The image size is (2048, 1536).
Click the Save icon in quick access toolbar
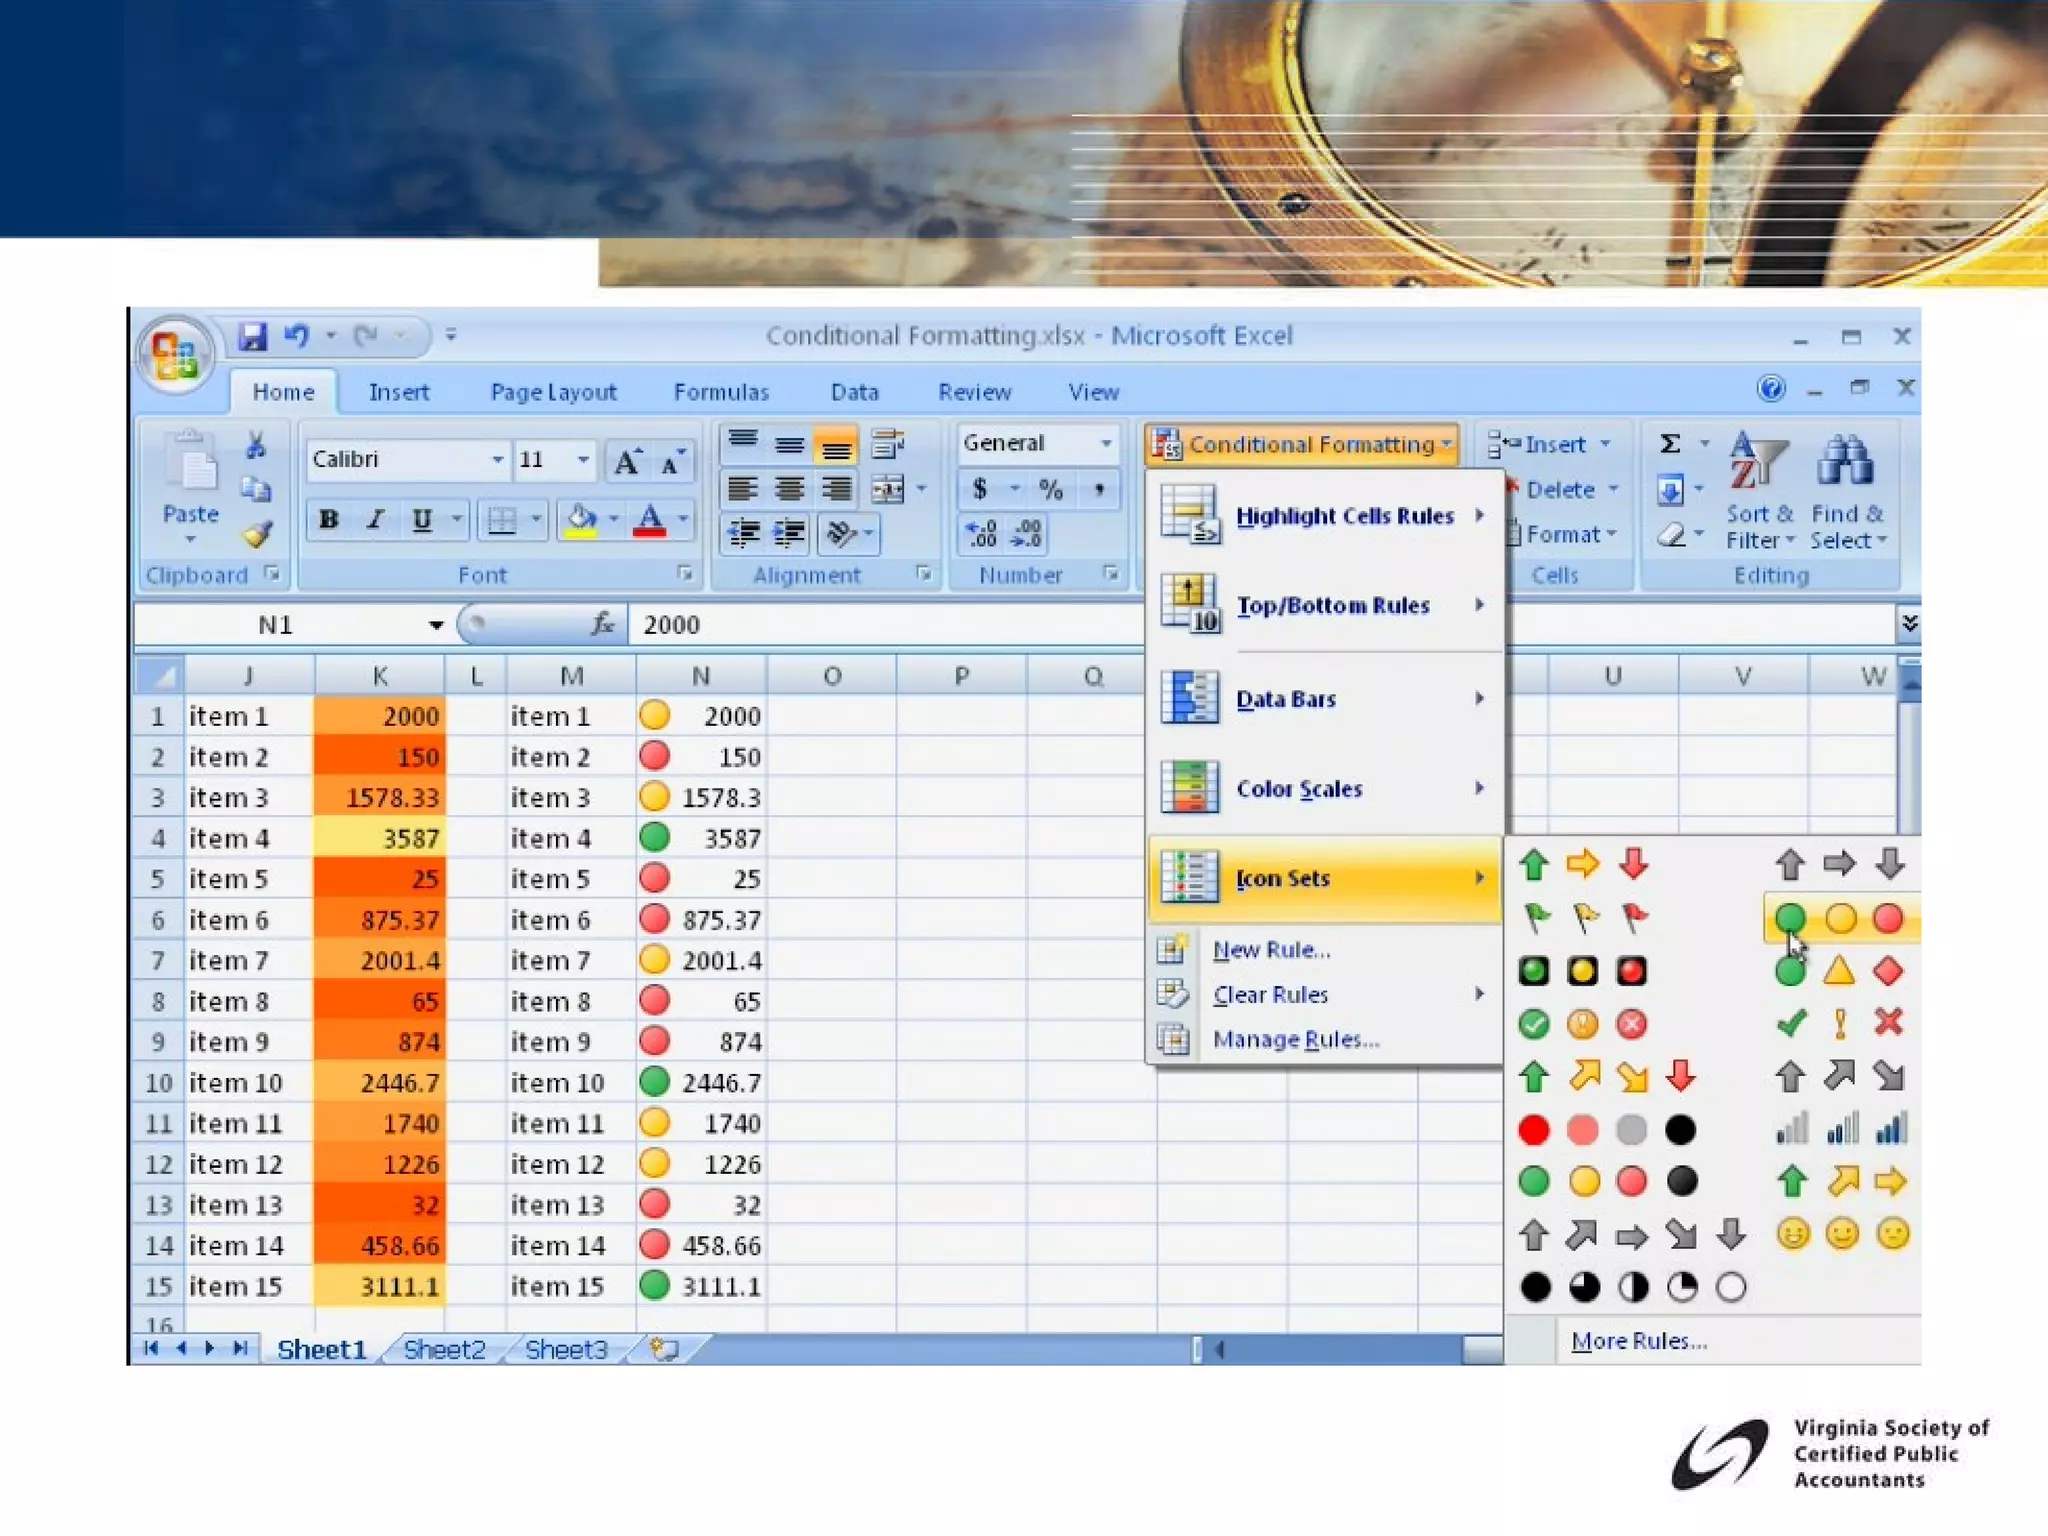(252, 336)
